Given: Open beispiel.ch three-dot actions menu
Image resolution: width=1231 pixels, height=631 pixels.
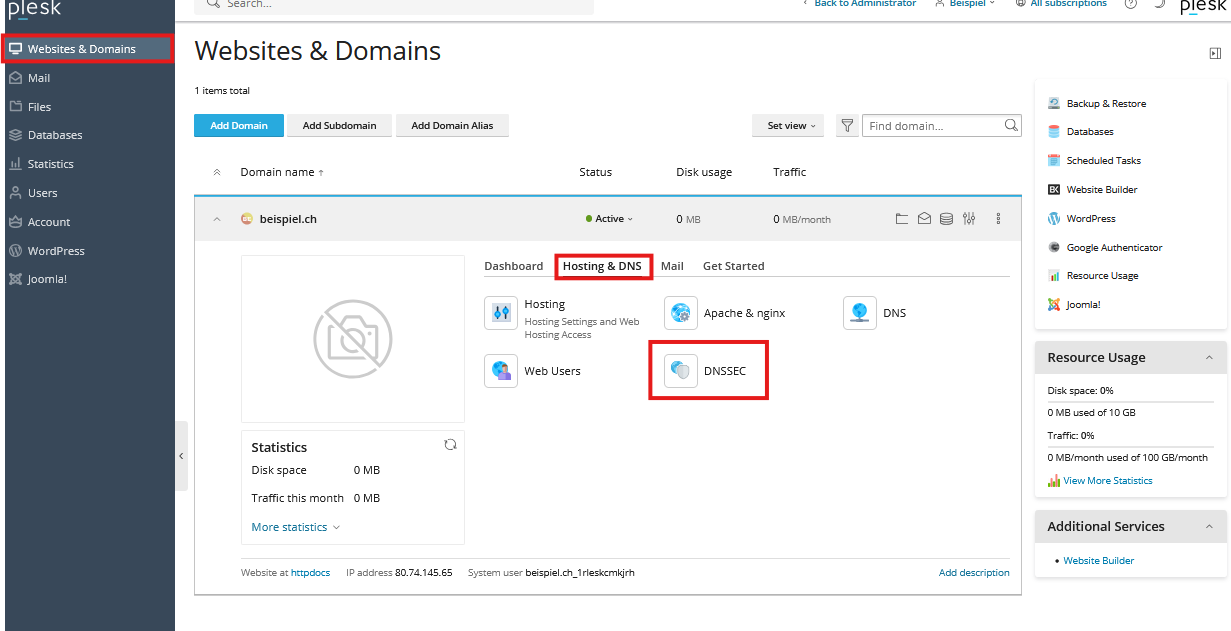Looking at the screenshot, I should click(998, 219).
